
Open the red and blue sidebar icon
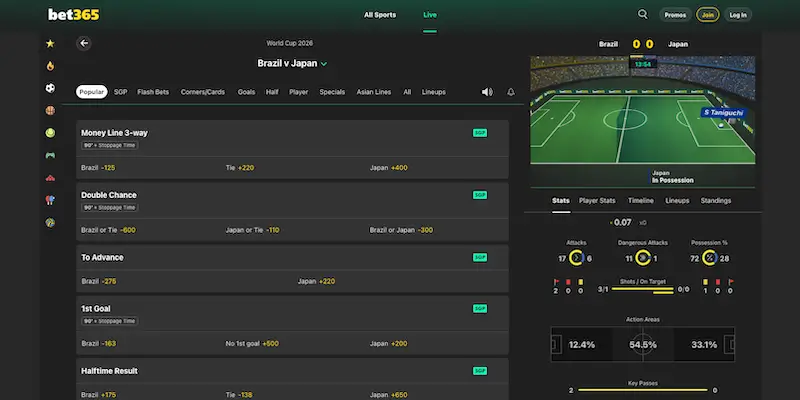click(x=50, y=200)
